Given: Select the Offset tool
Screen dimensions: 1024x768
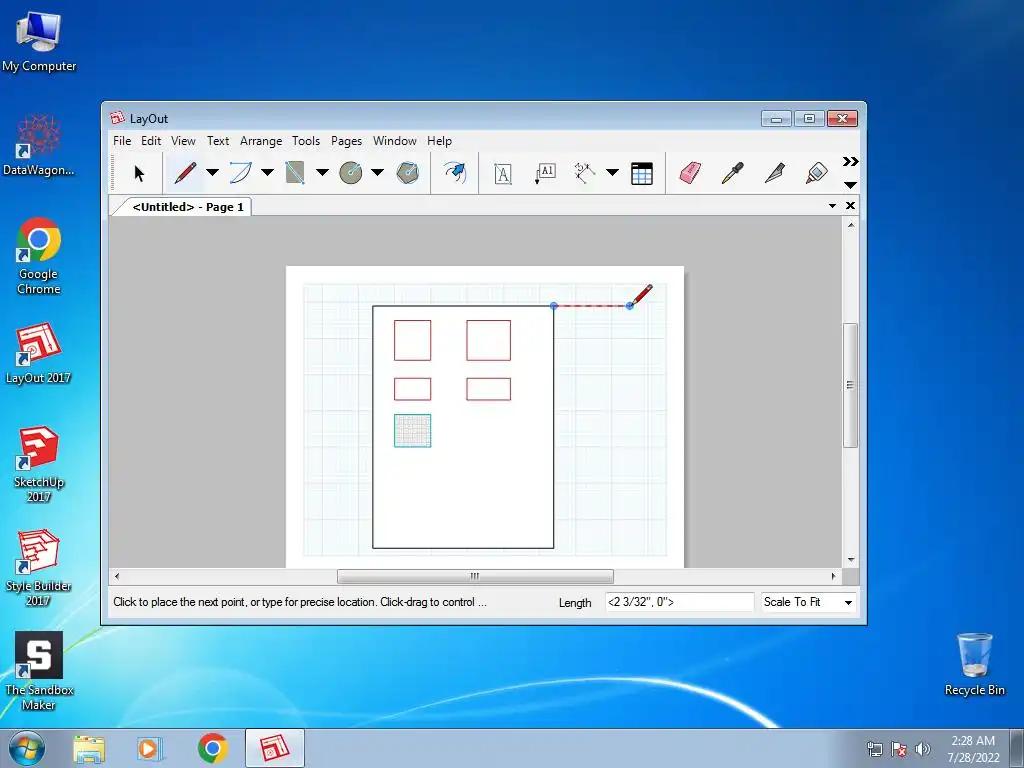Looking at the screenshot, I should click(x=455, y=173).
